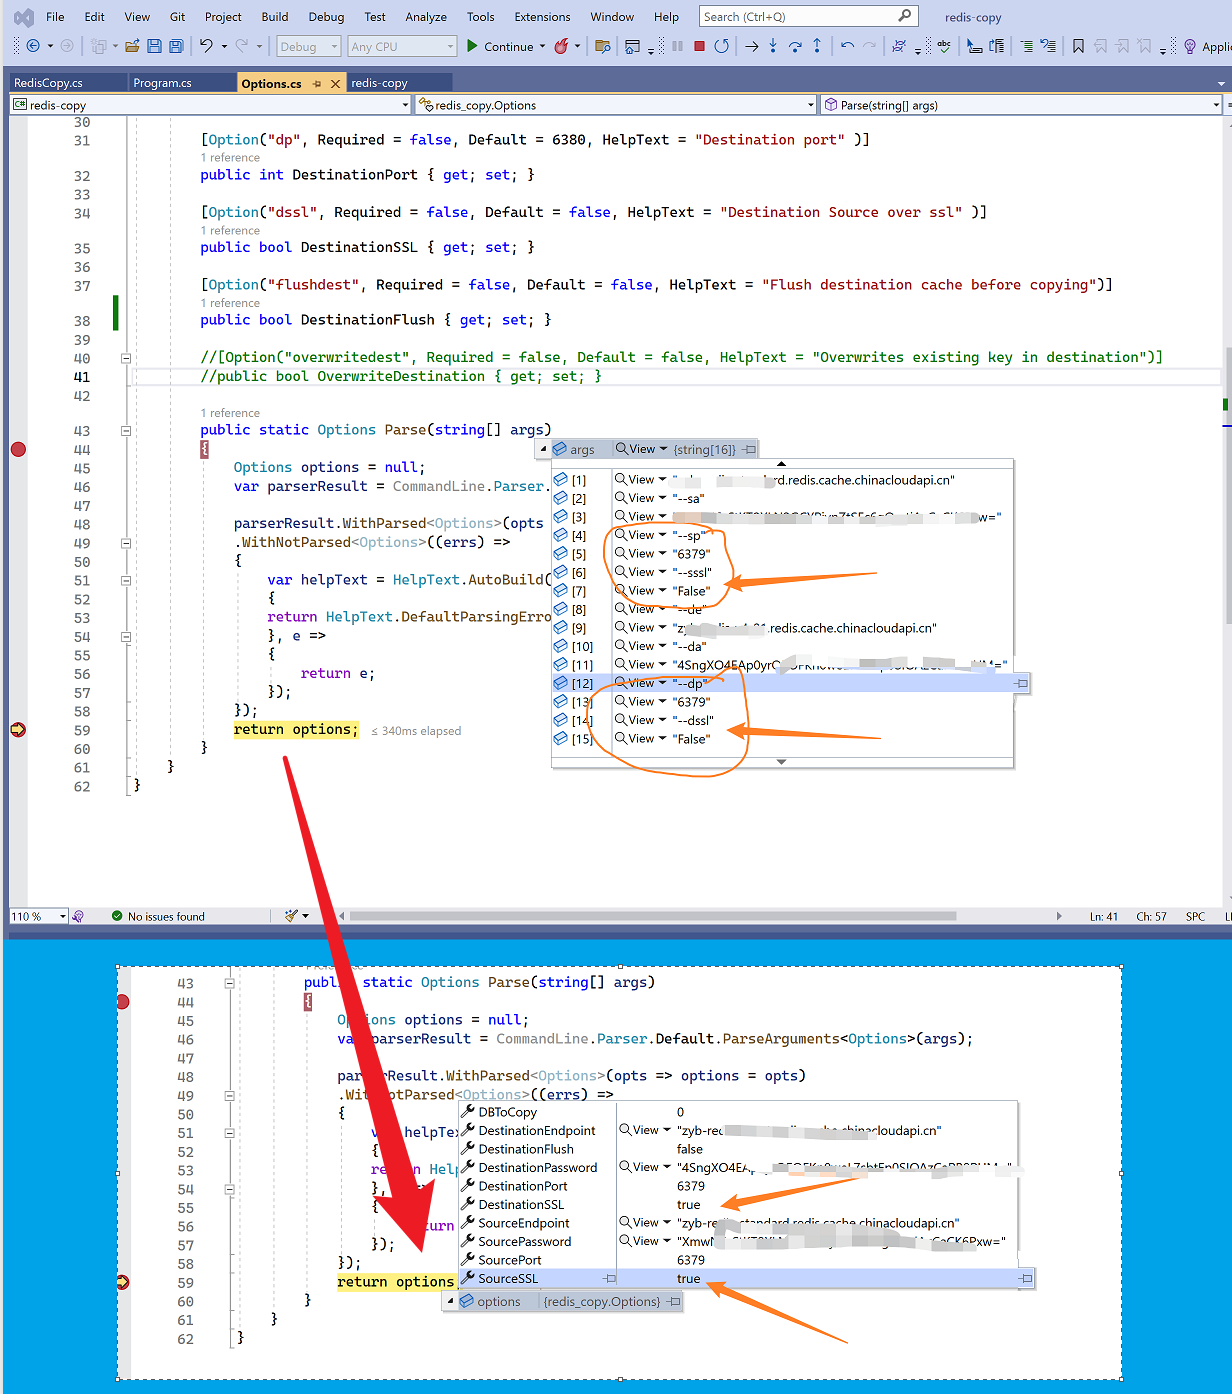Click the Step Out icon

point(817,46)
